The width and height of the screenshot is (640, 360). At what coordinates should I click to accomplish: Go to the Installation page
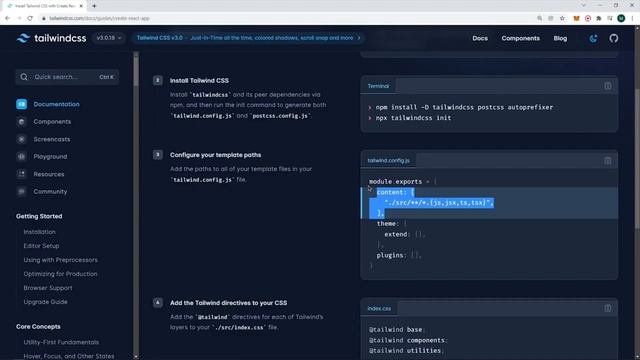pos(40,232)
